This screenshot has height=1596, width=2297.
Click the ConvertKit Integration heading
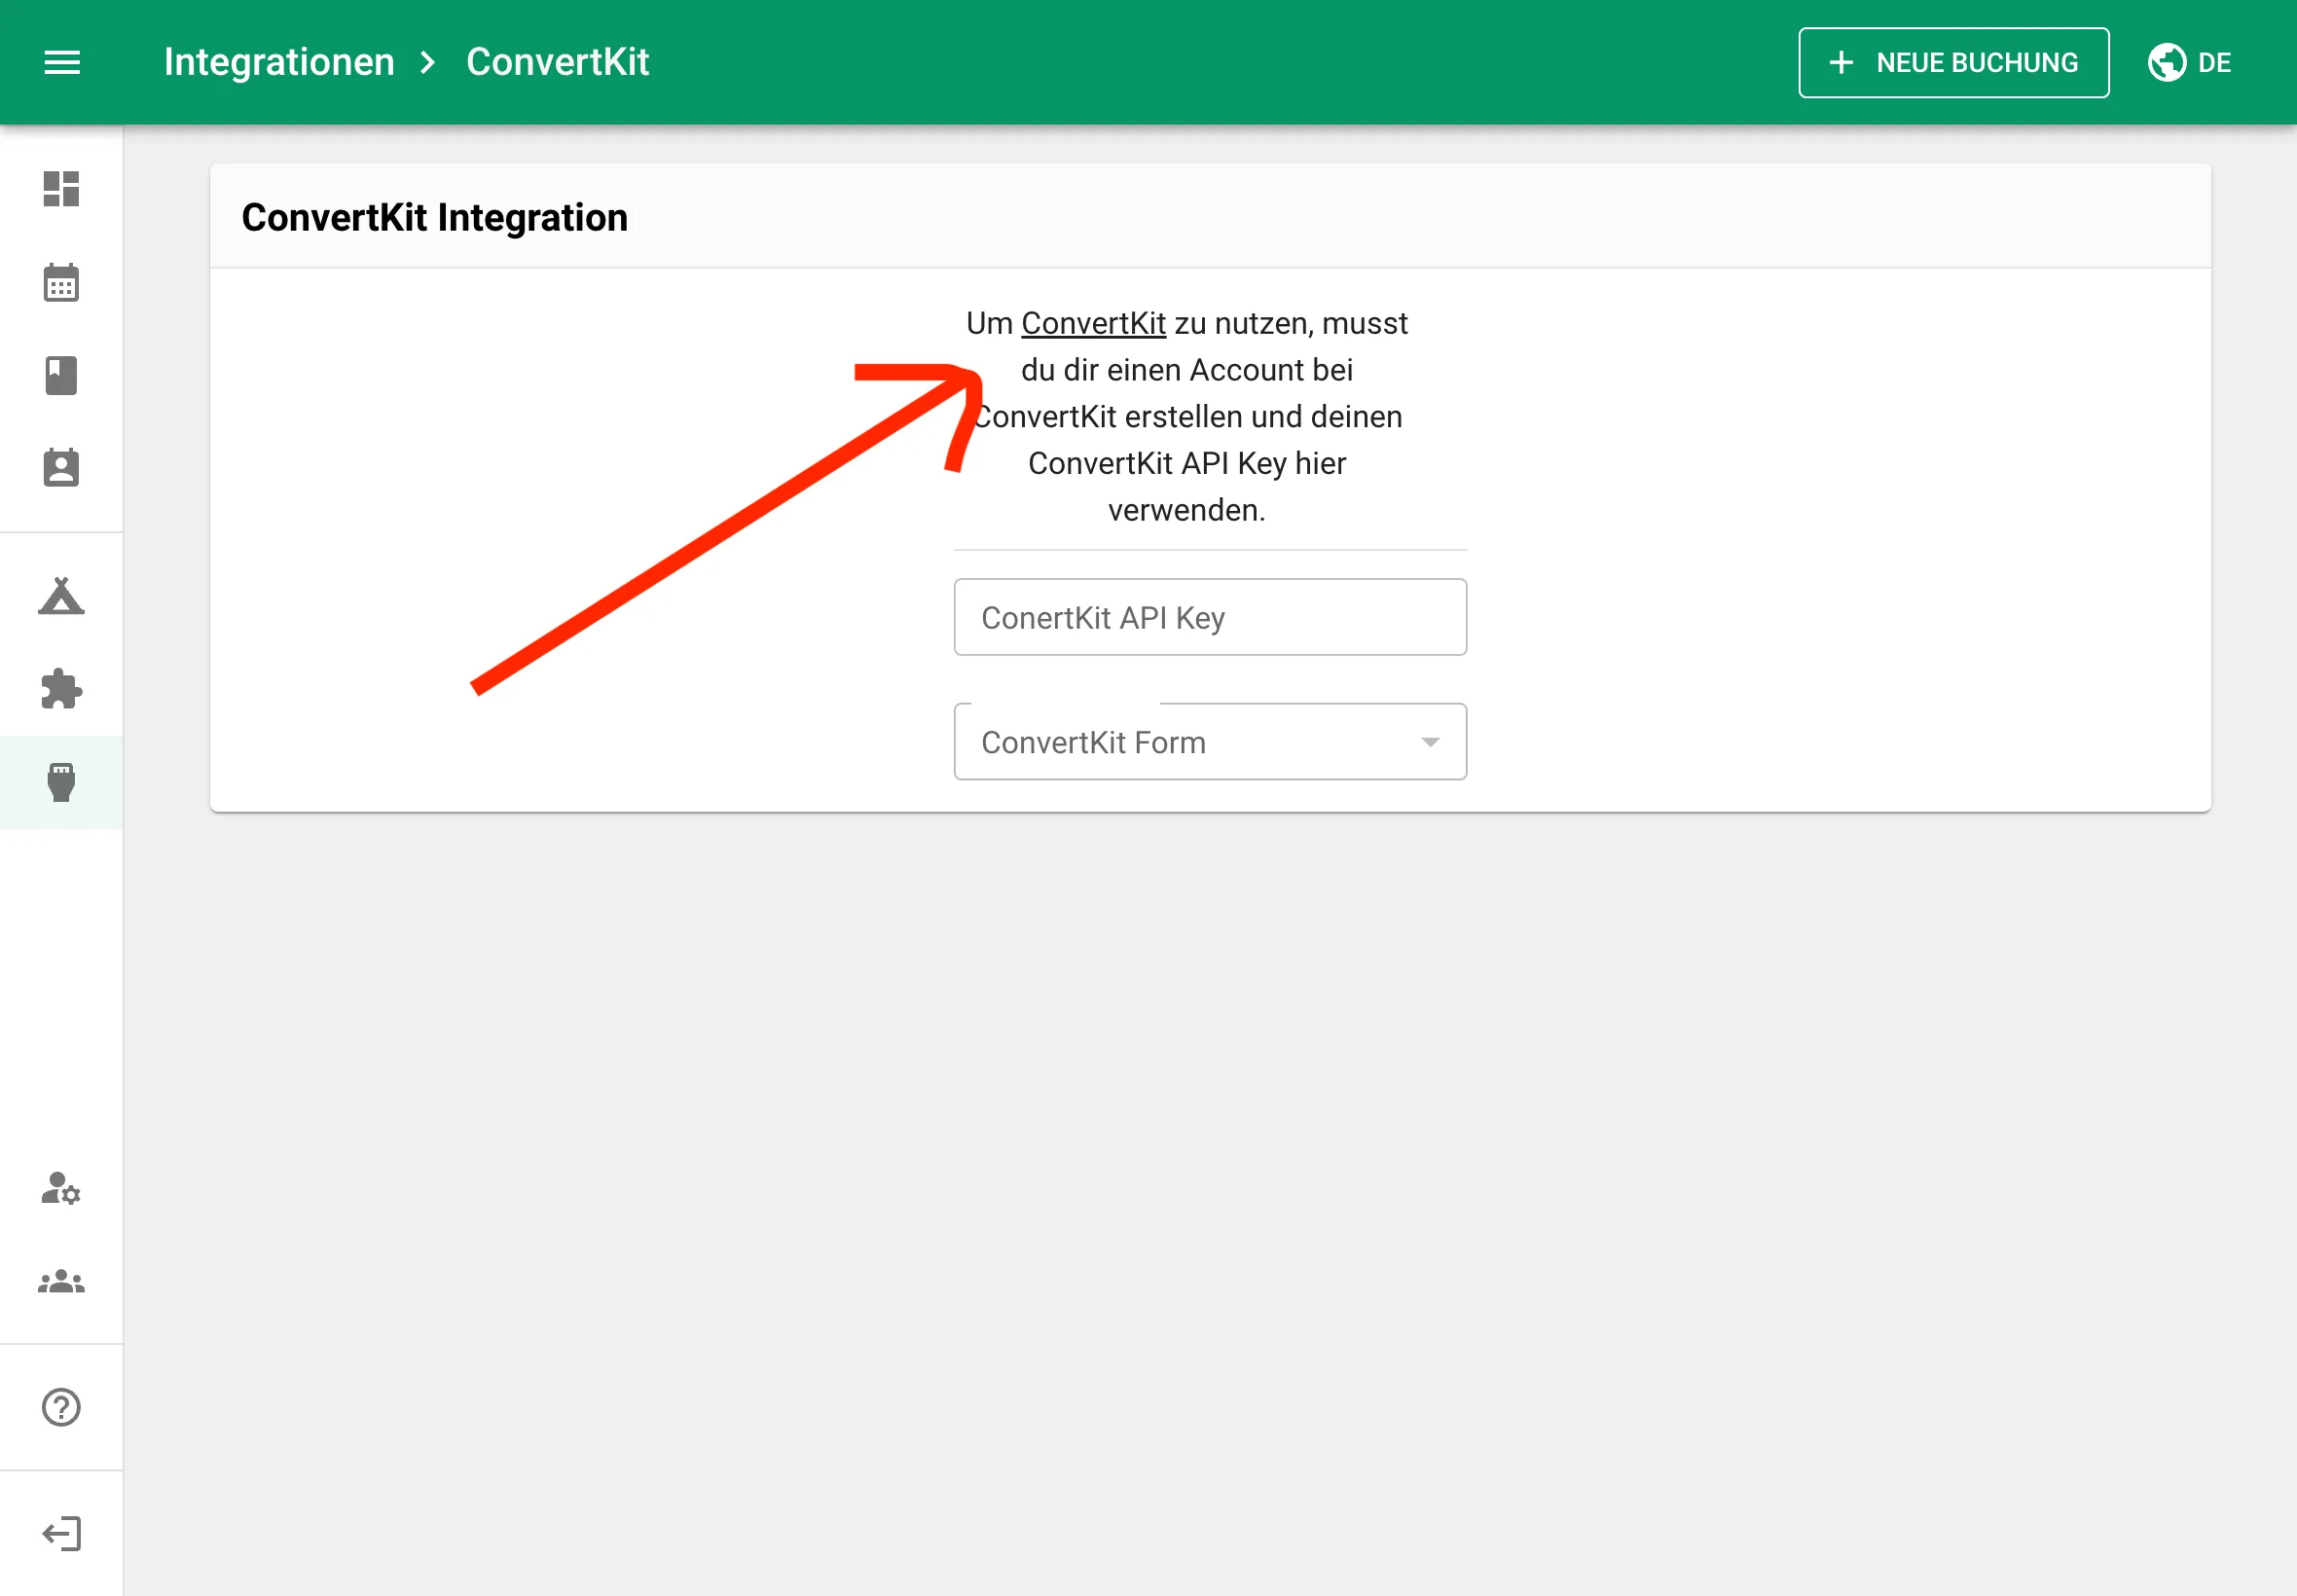pos(435,217)
